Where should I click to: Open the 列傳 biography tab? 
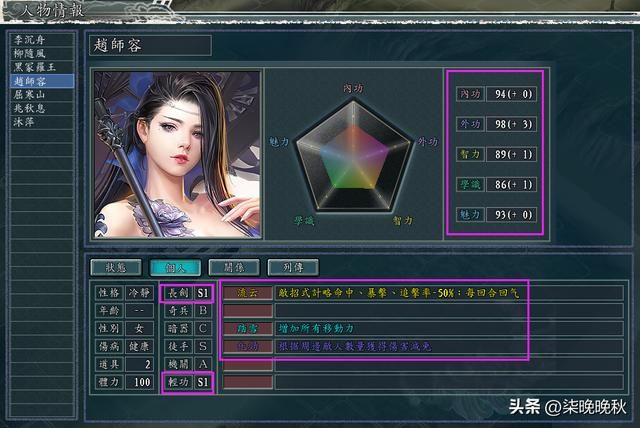pyautogui.click(x=293, y=268)
